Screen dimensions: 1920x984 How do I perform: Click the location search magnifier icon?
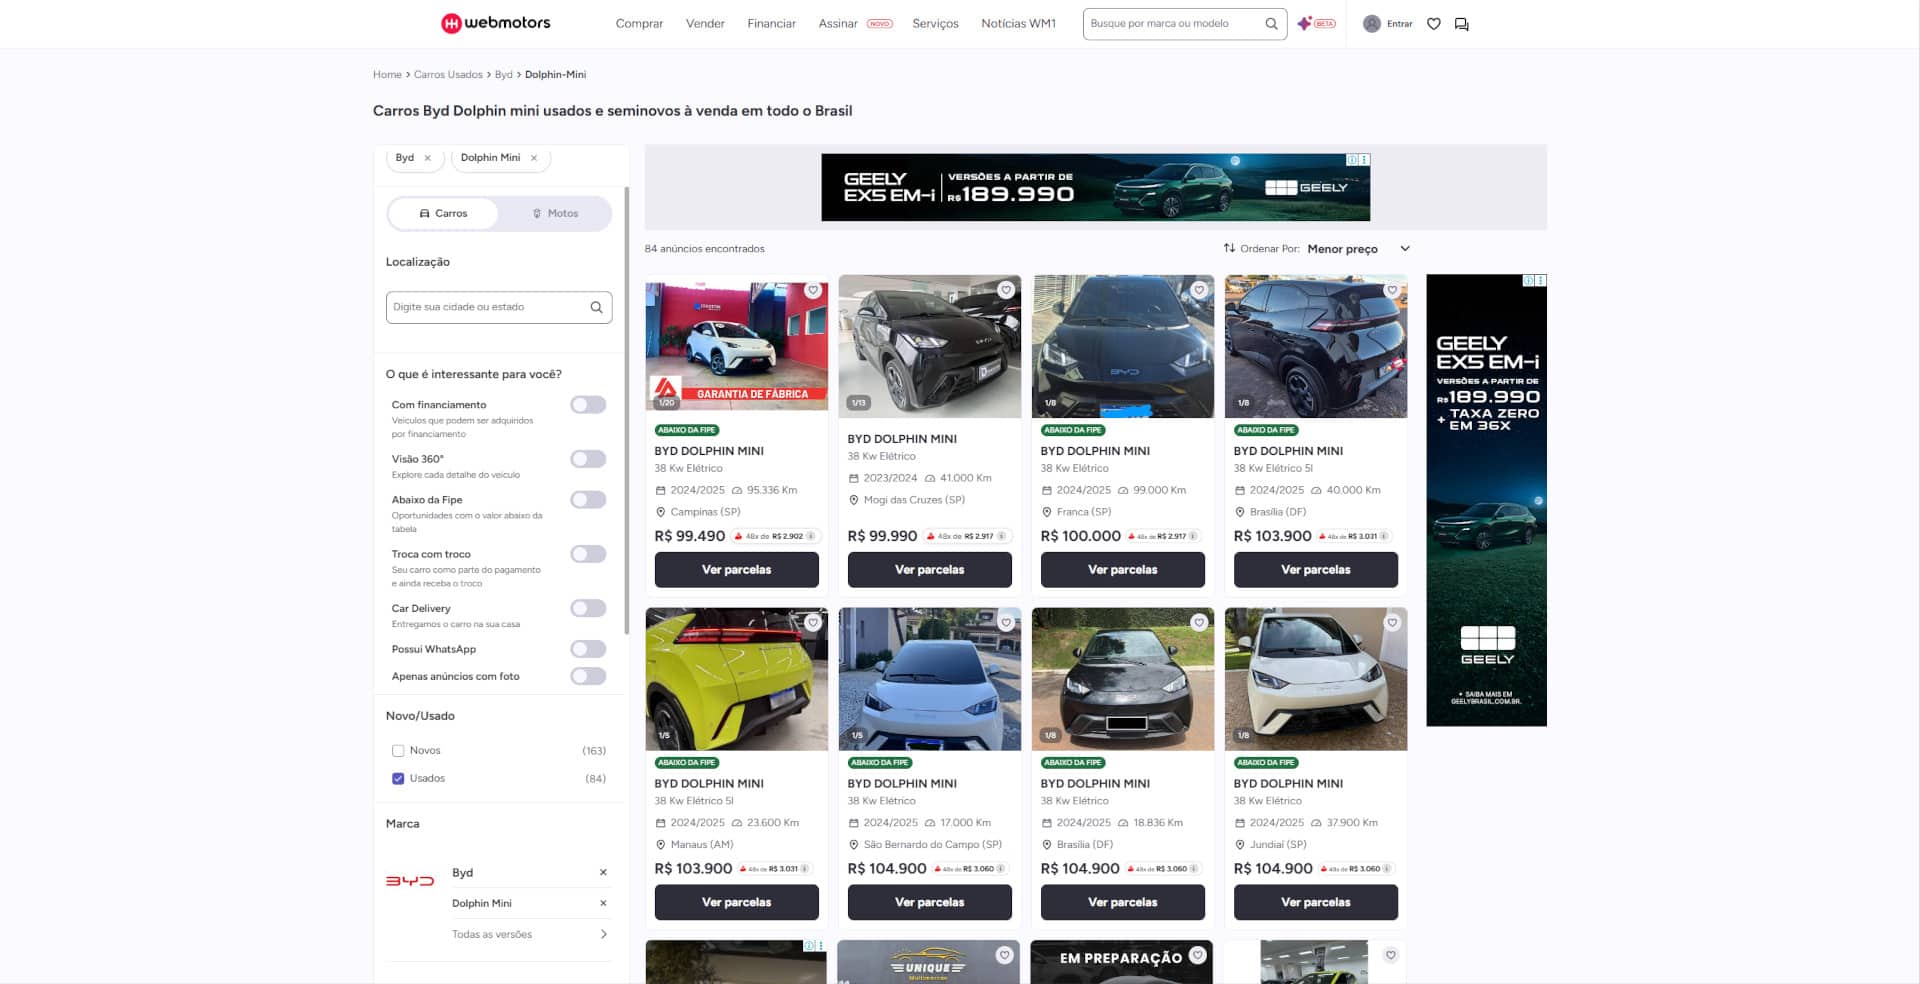[x=596, y=307]
